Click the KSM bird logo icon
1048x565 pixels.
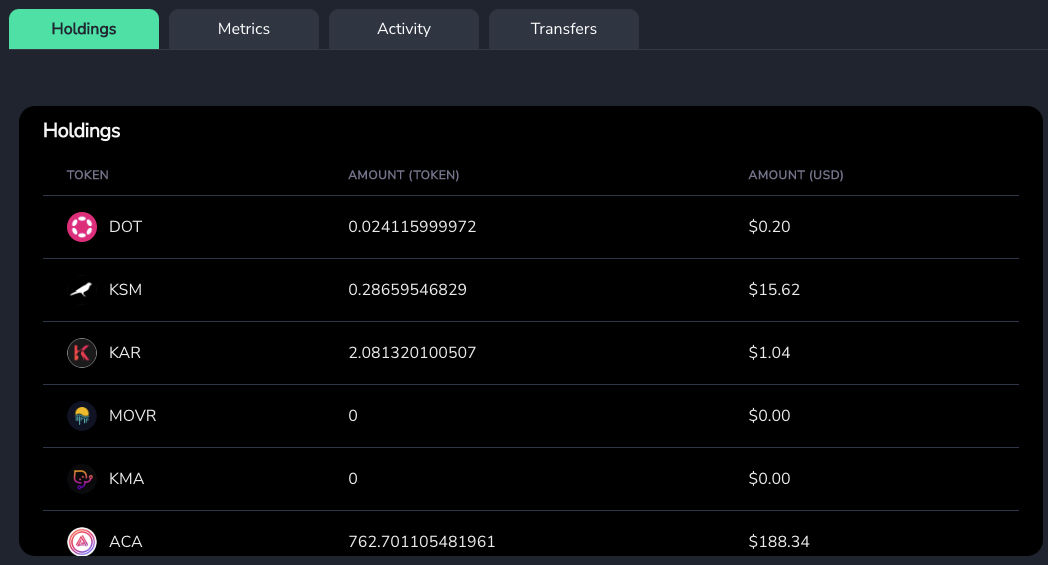click(x=82, y=290)
